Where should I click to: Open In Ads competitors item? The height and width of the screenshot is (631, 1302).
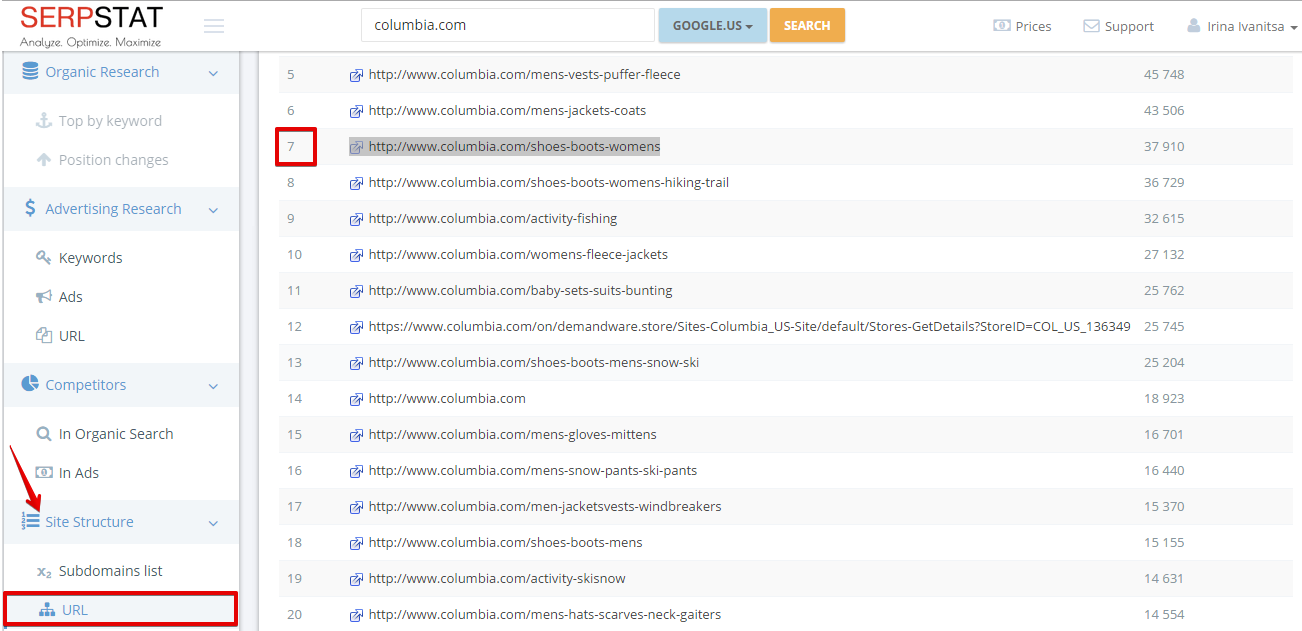click(x=78, y=473)
